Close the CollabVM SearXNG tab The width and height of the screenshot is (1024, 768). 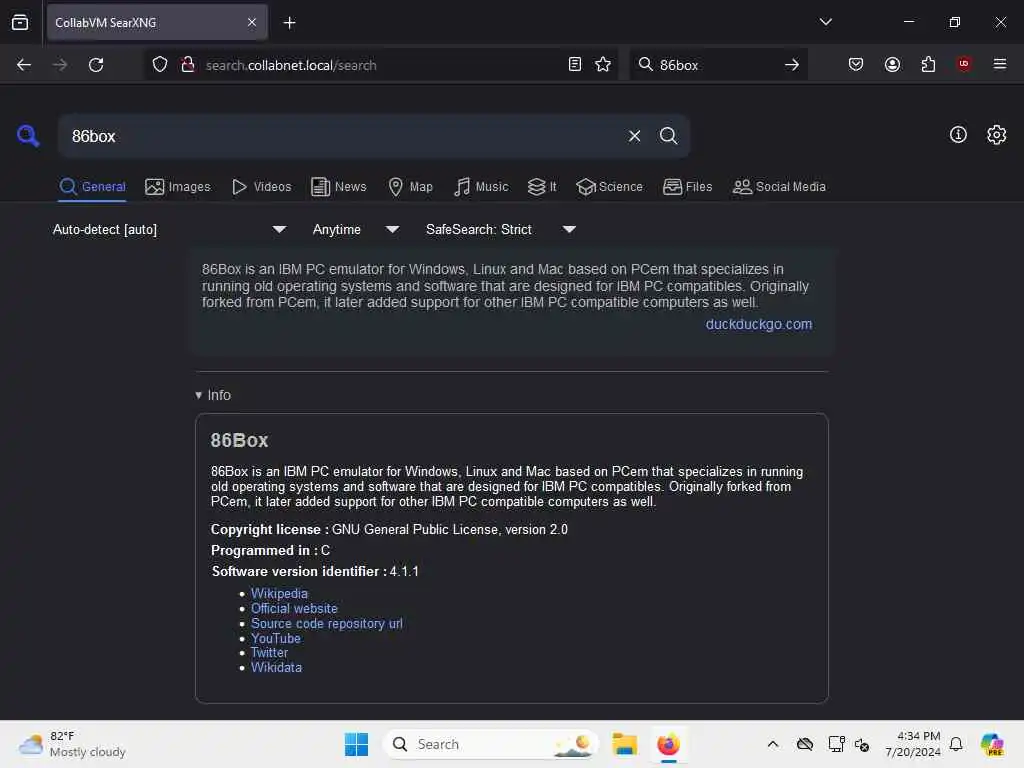[252, 23]
